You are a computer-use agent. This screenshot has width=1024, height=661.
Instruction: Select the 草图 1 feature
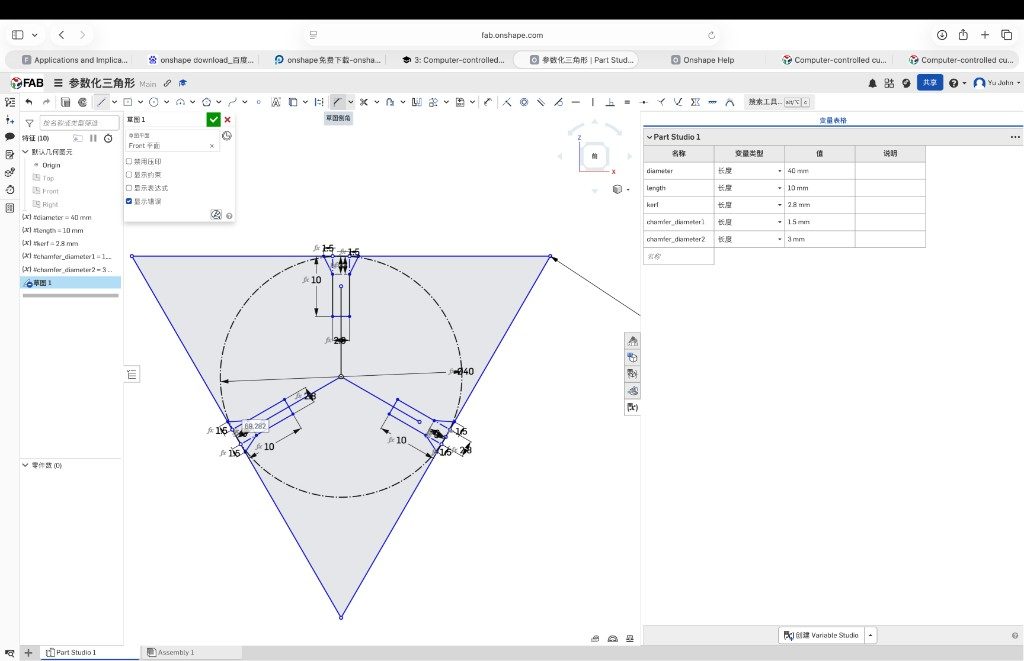point(71,283)
